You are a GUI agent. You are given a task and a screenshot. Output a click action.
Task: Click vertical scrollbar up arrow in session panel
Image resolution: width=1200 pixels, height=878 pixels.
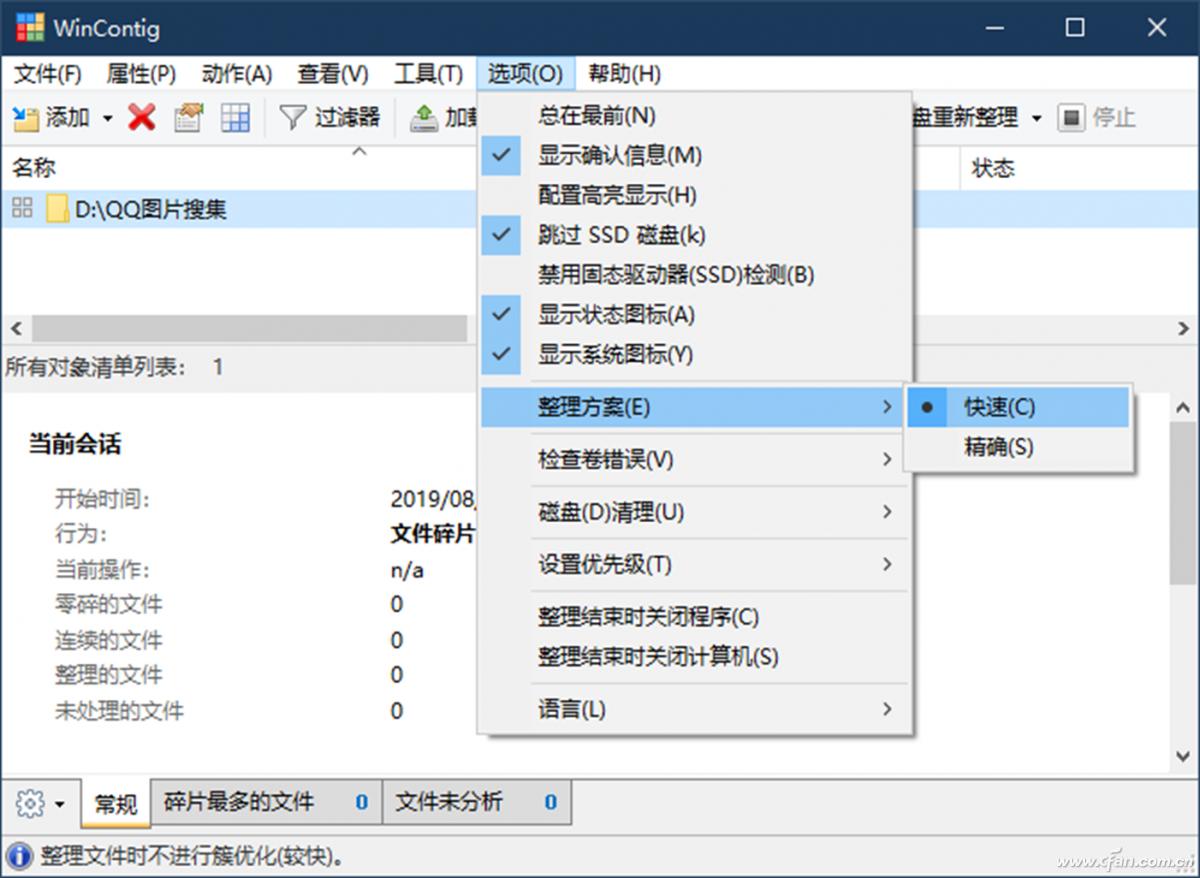click(x=1183, y=408)
